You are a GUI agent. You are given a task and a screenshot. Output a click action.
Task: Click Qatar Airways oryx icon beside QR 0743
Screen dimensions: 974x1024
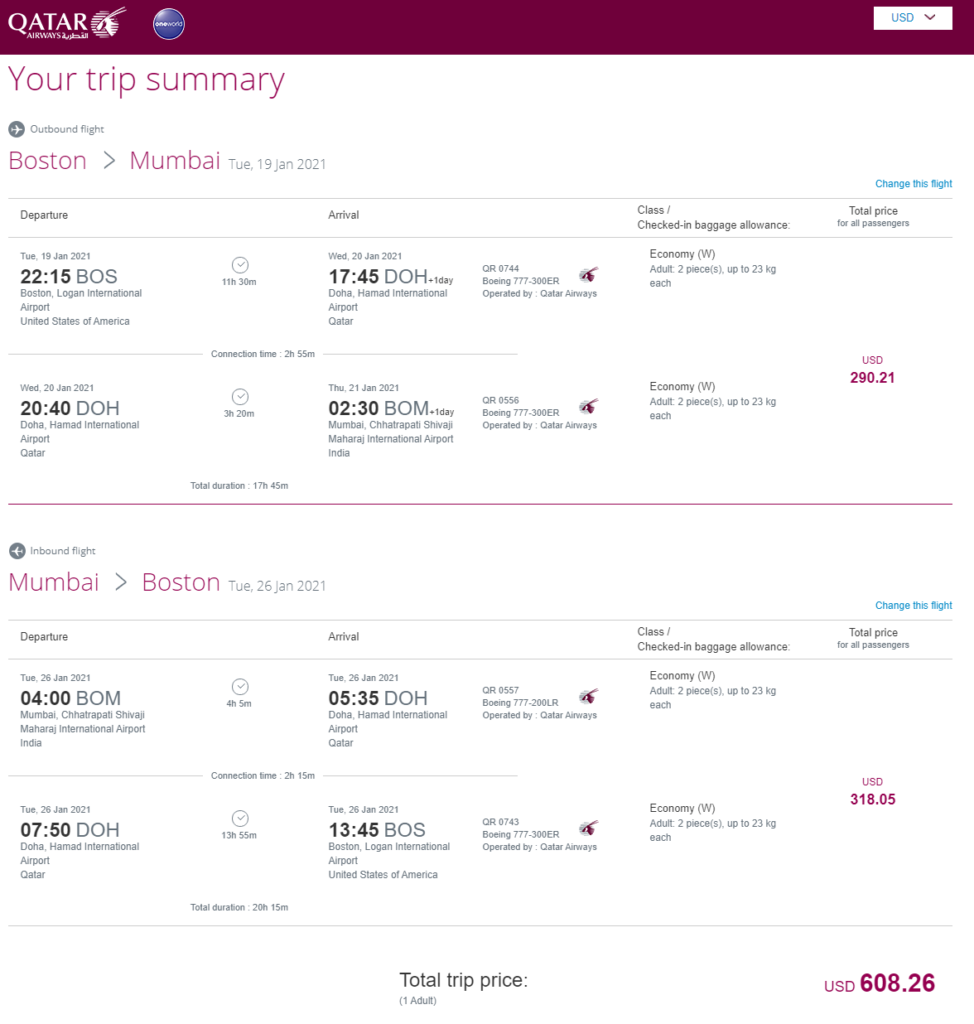(x=588, y=829)
